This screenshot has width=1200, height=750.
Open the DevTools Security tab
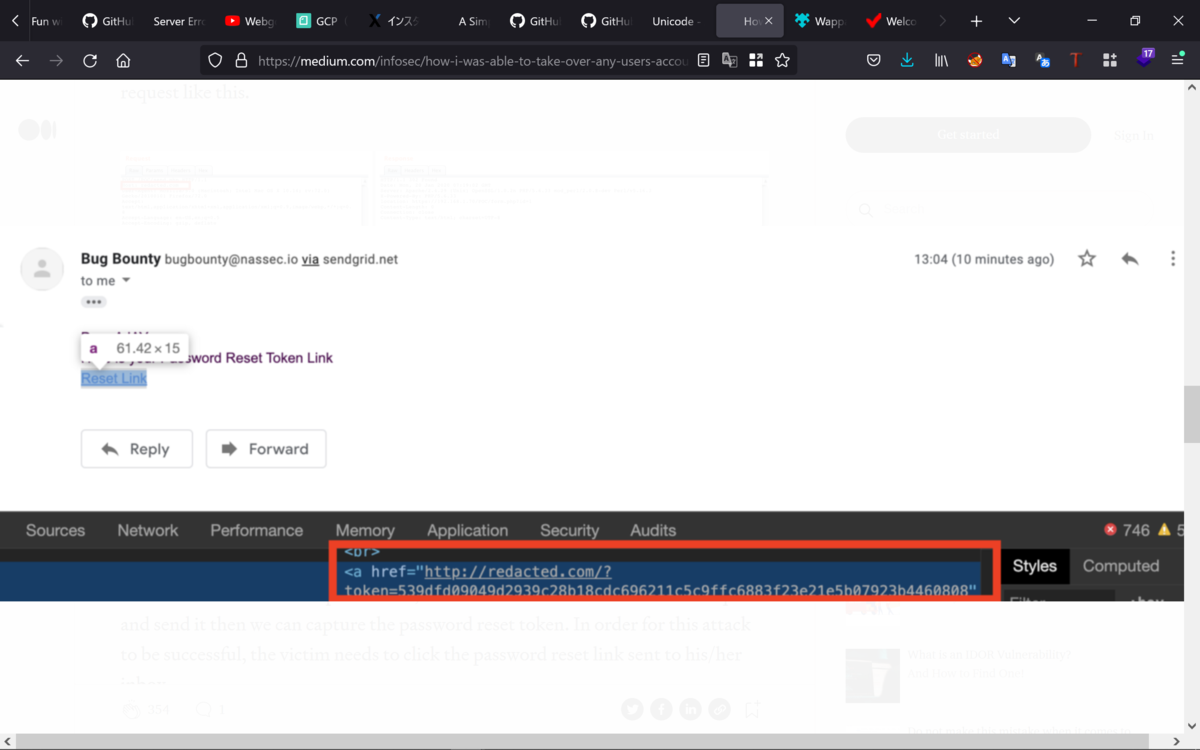coord(569,531)
